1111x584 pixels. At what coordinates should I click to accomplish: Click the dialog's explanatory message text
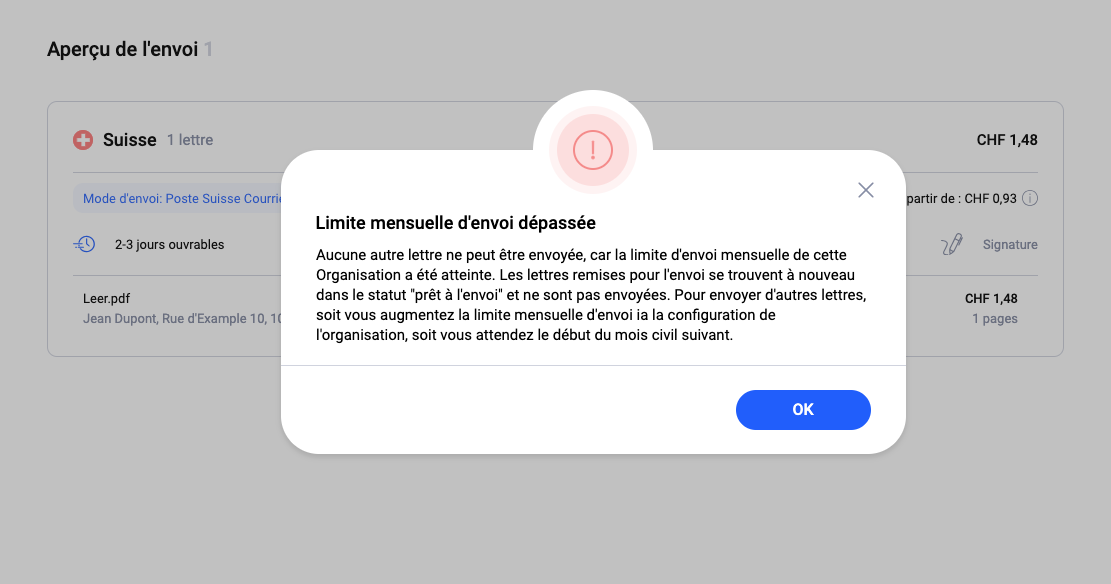point(590,295)
